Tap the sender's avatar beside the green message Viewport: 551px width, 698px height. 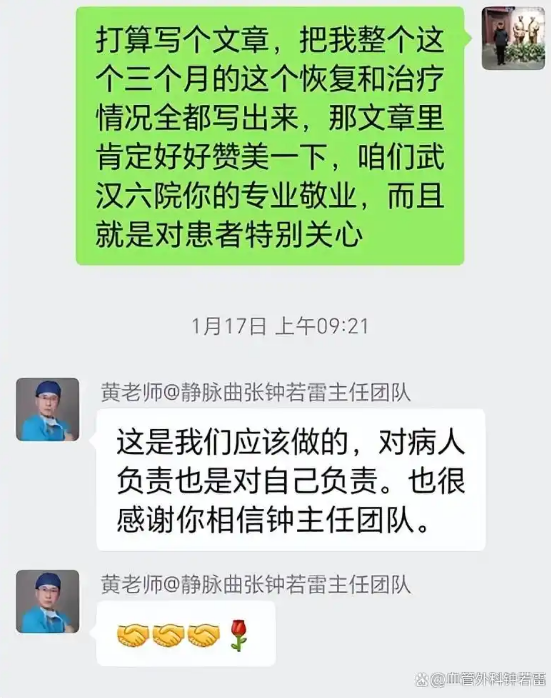coord(513,38)
